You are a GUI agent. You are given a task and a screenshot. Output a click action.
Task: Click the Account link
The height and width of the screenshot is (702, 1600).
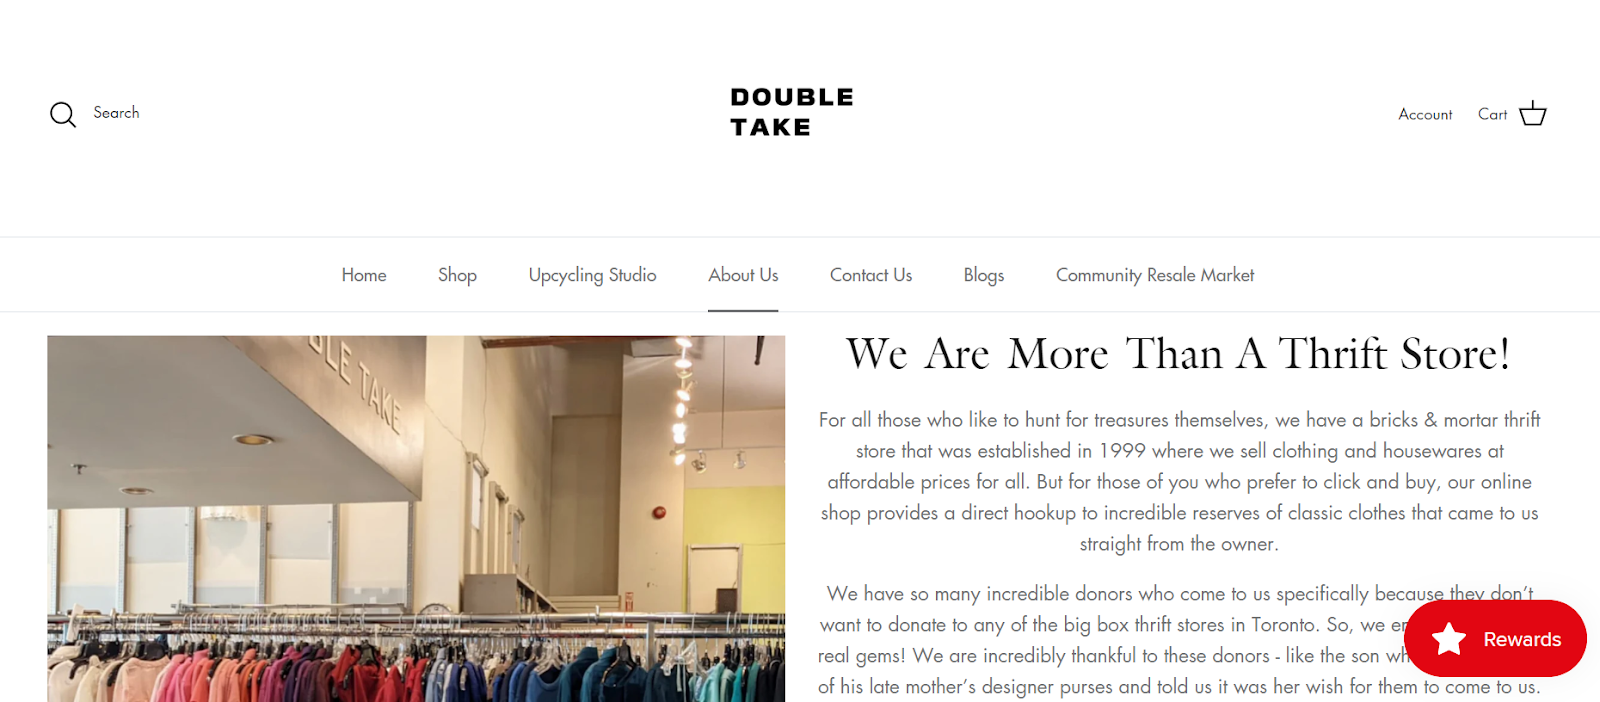click(1425, 114)
